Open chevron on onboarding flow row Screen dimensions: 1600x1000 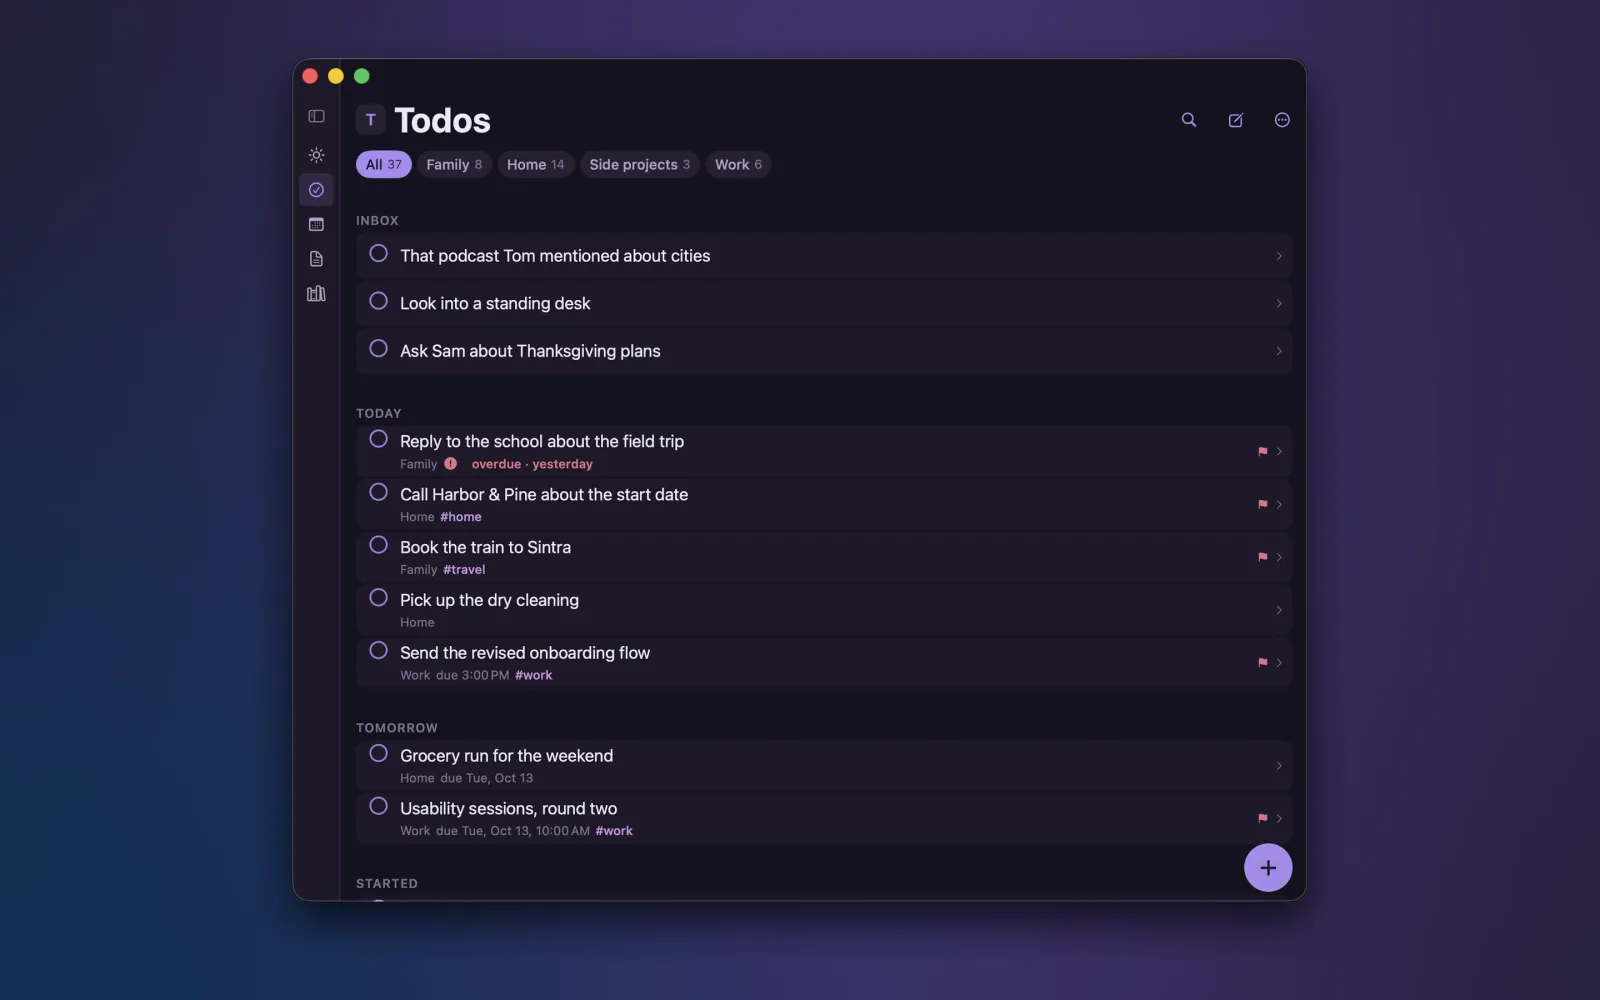click(x=1279, y=663)
